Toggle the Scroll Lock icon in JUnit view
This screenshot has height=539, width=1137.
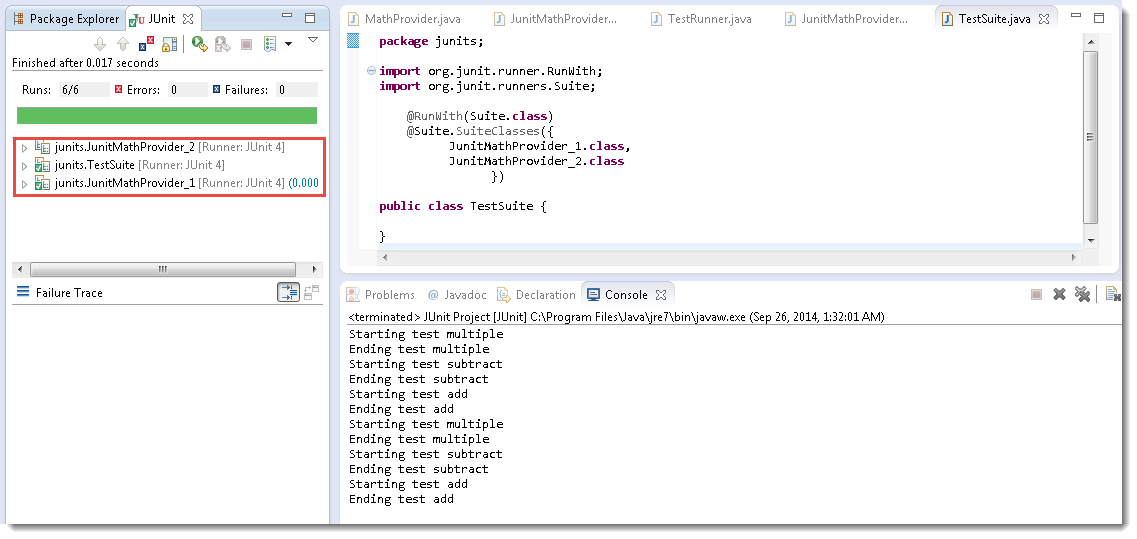tap(169, 44)
